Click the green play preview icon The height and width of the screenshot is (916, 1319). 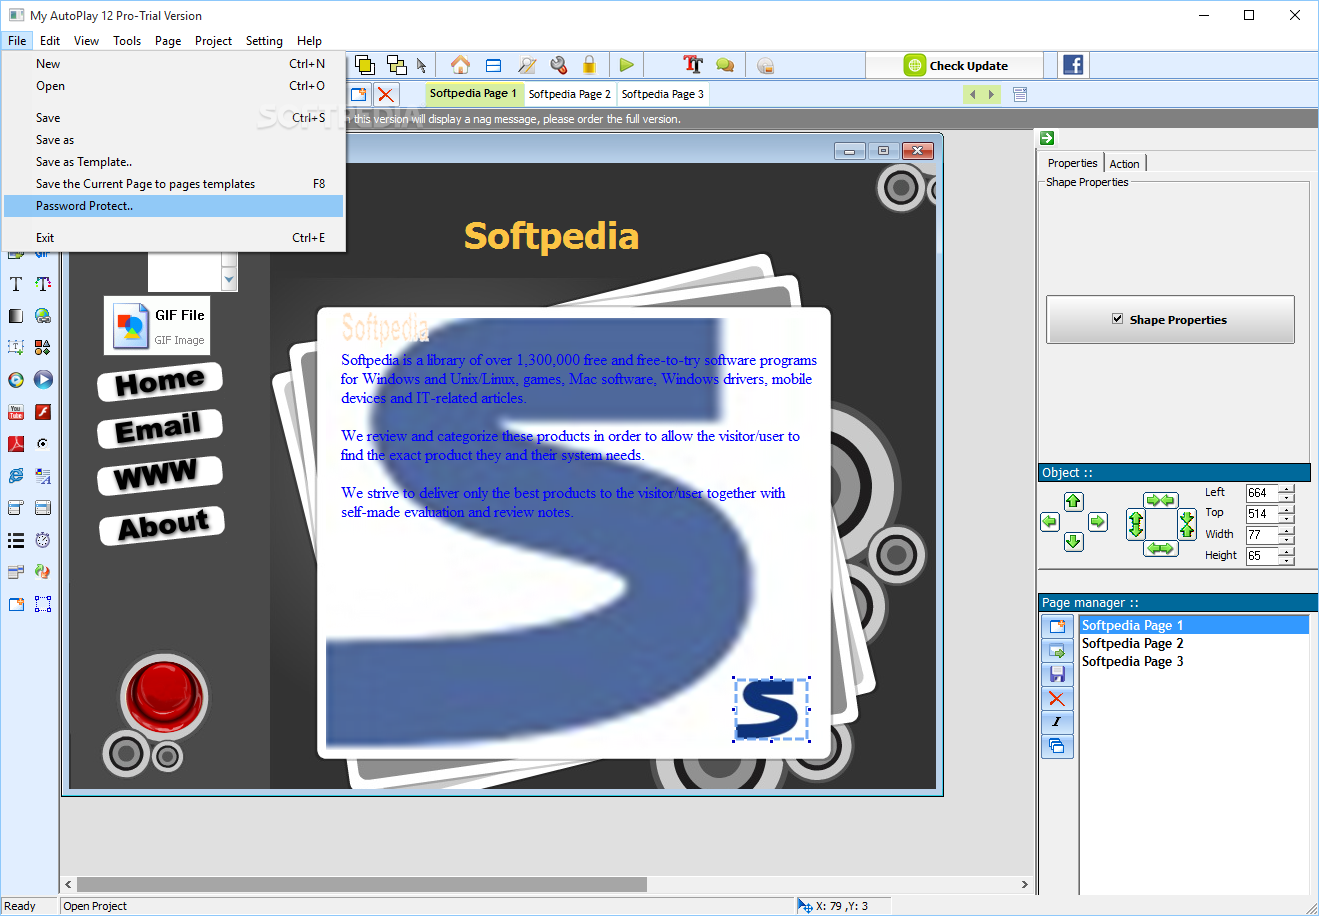pyautogui.click(x=626, y=65)
